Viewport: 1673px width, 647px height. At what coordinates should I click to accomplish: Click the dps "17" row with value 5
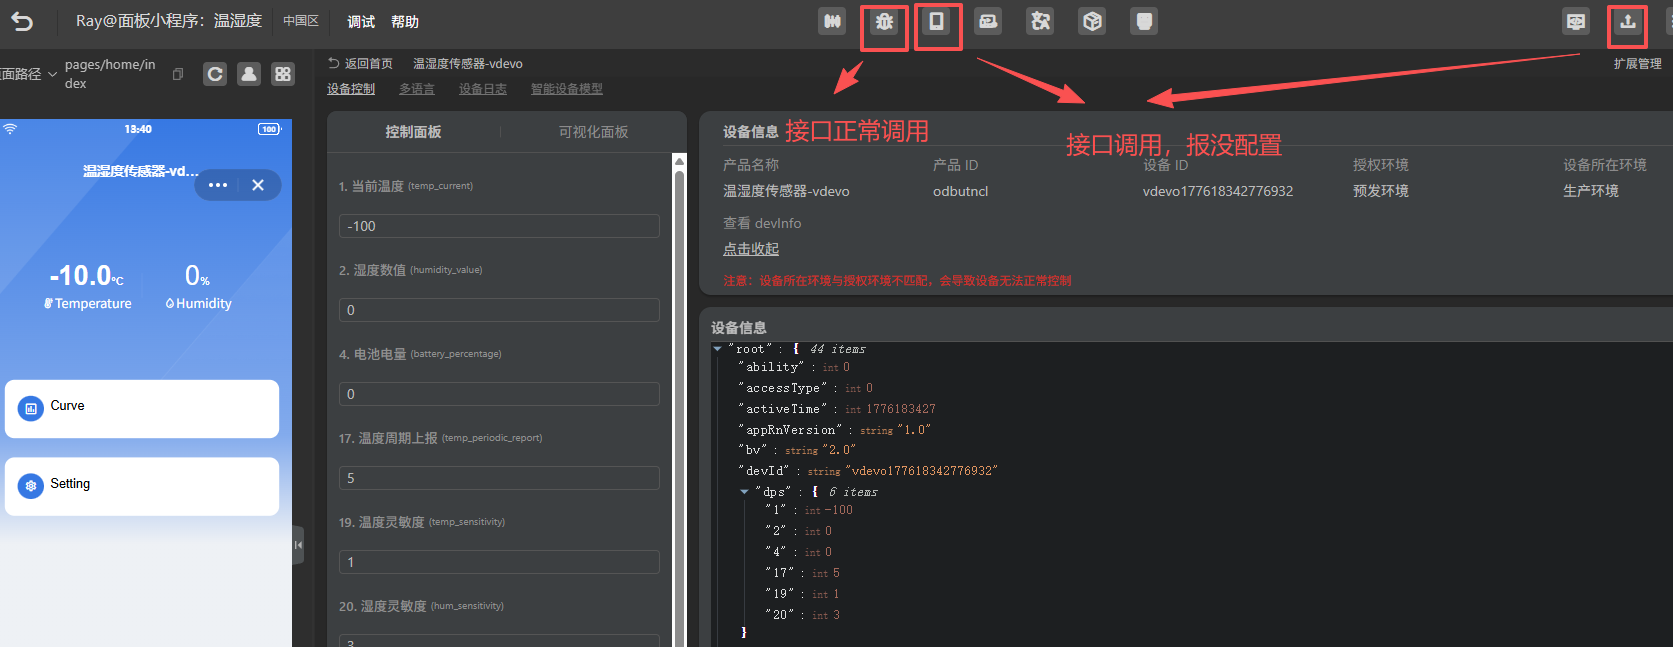[802, 573]
